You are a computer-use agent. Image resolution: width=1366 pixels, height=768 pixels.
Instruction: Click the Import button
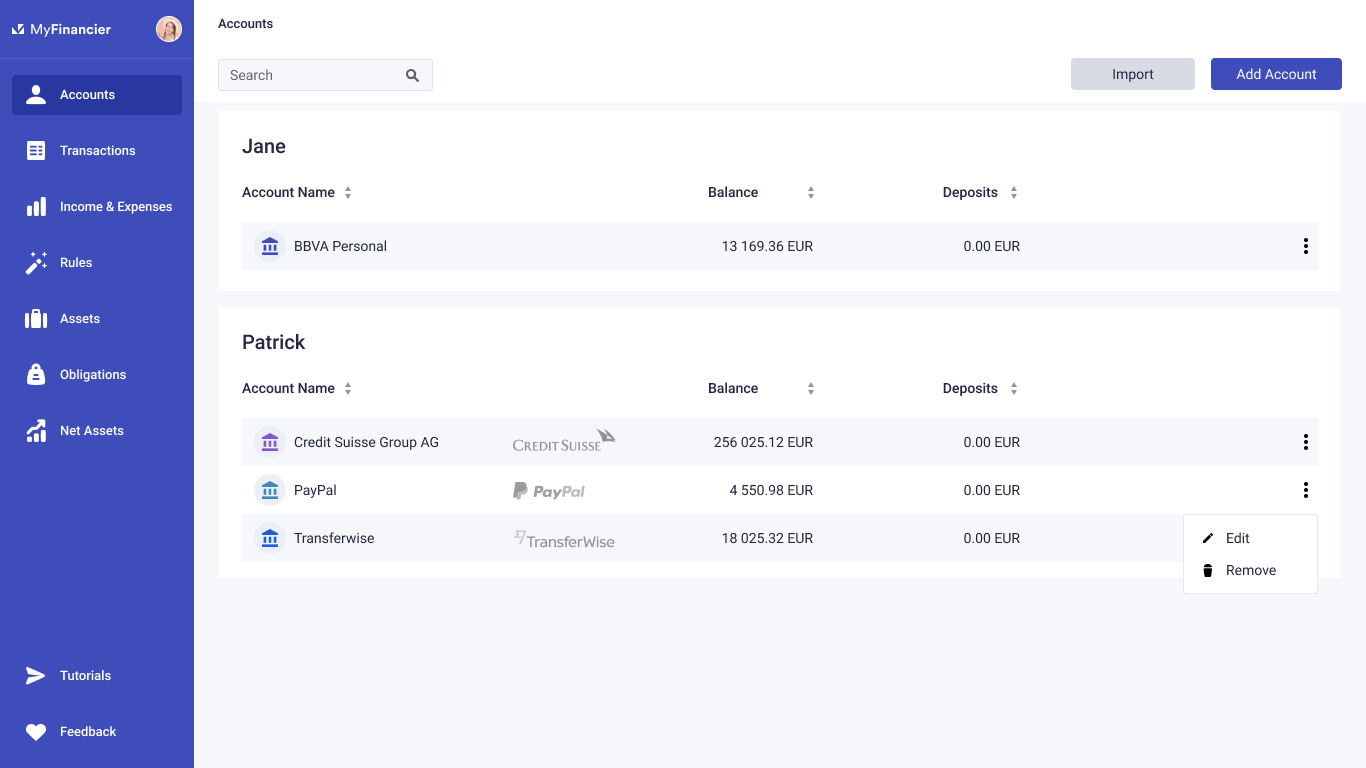[1132, 74]
